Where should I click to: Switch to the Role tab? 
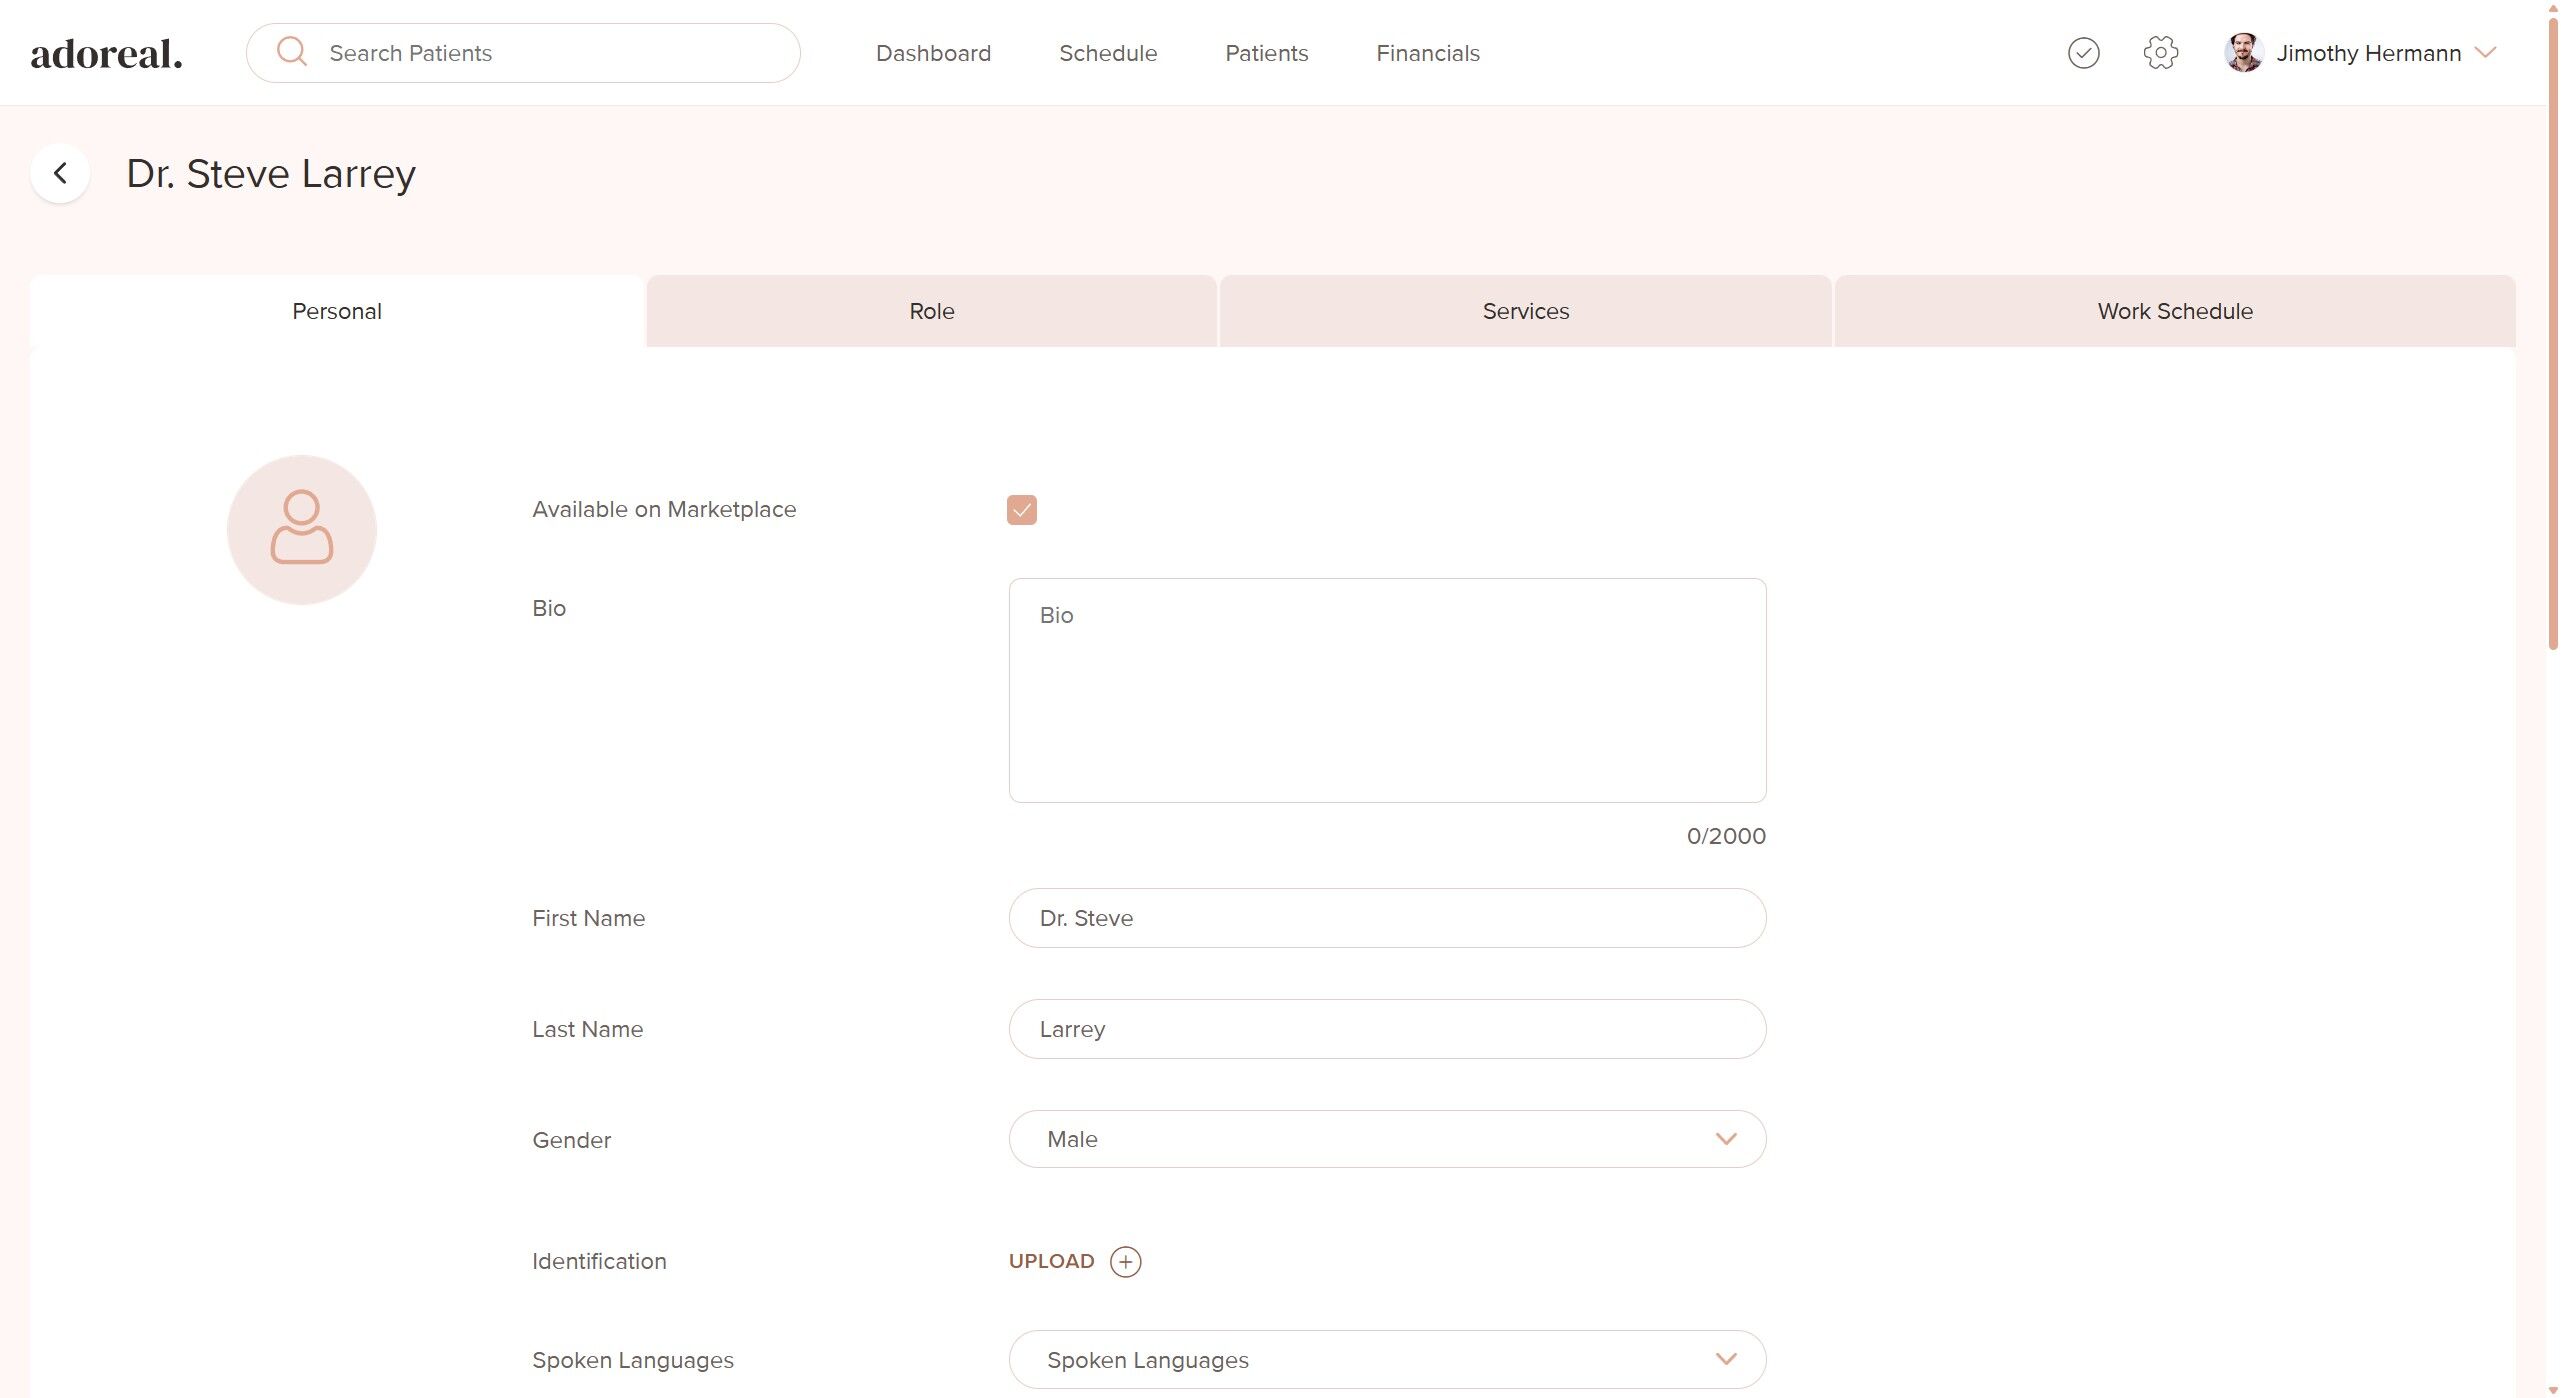point(931,311)
